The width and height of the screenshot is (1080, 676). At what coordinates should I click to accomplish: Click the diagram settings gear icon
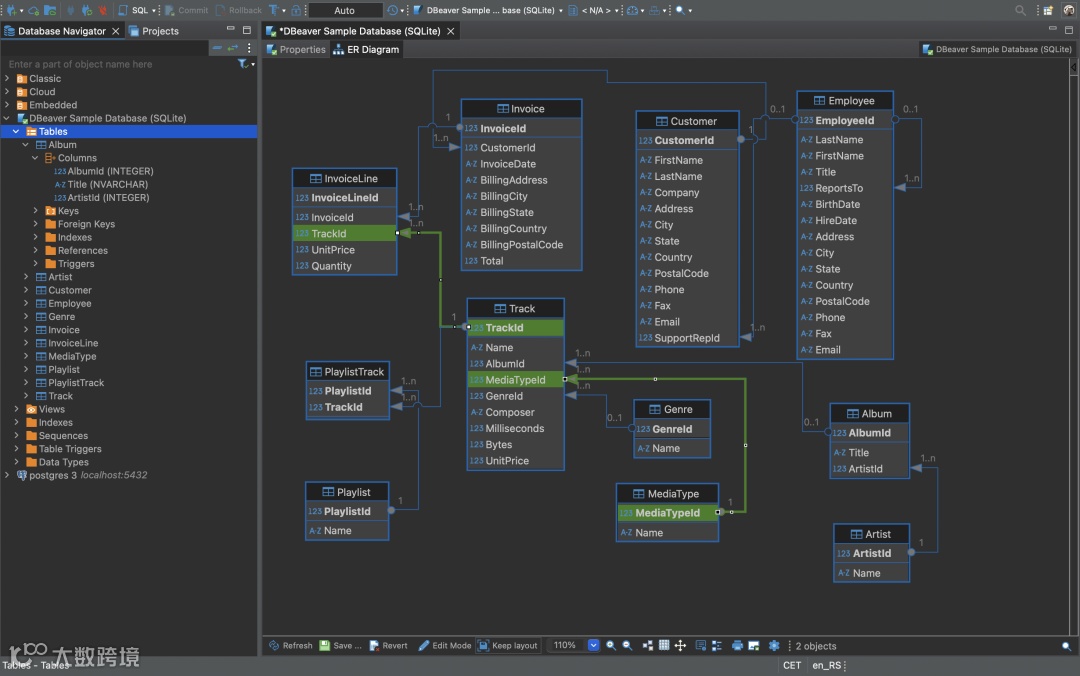[773, 646]
